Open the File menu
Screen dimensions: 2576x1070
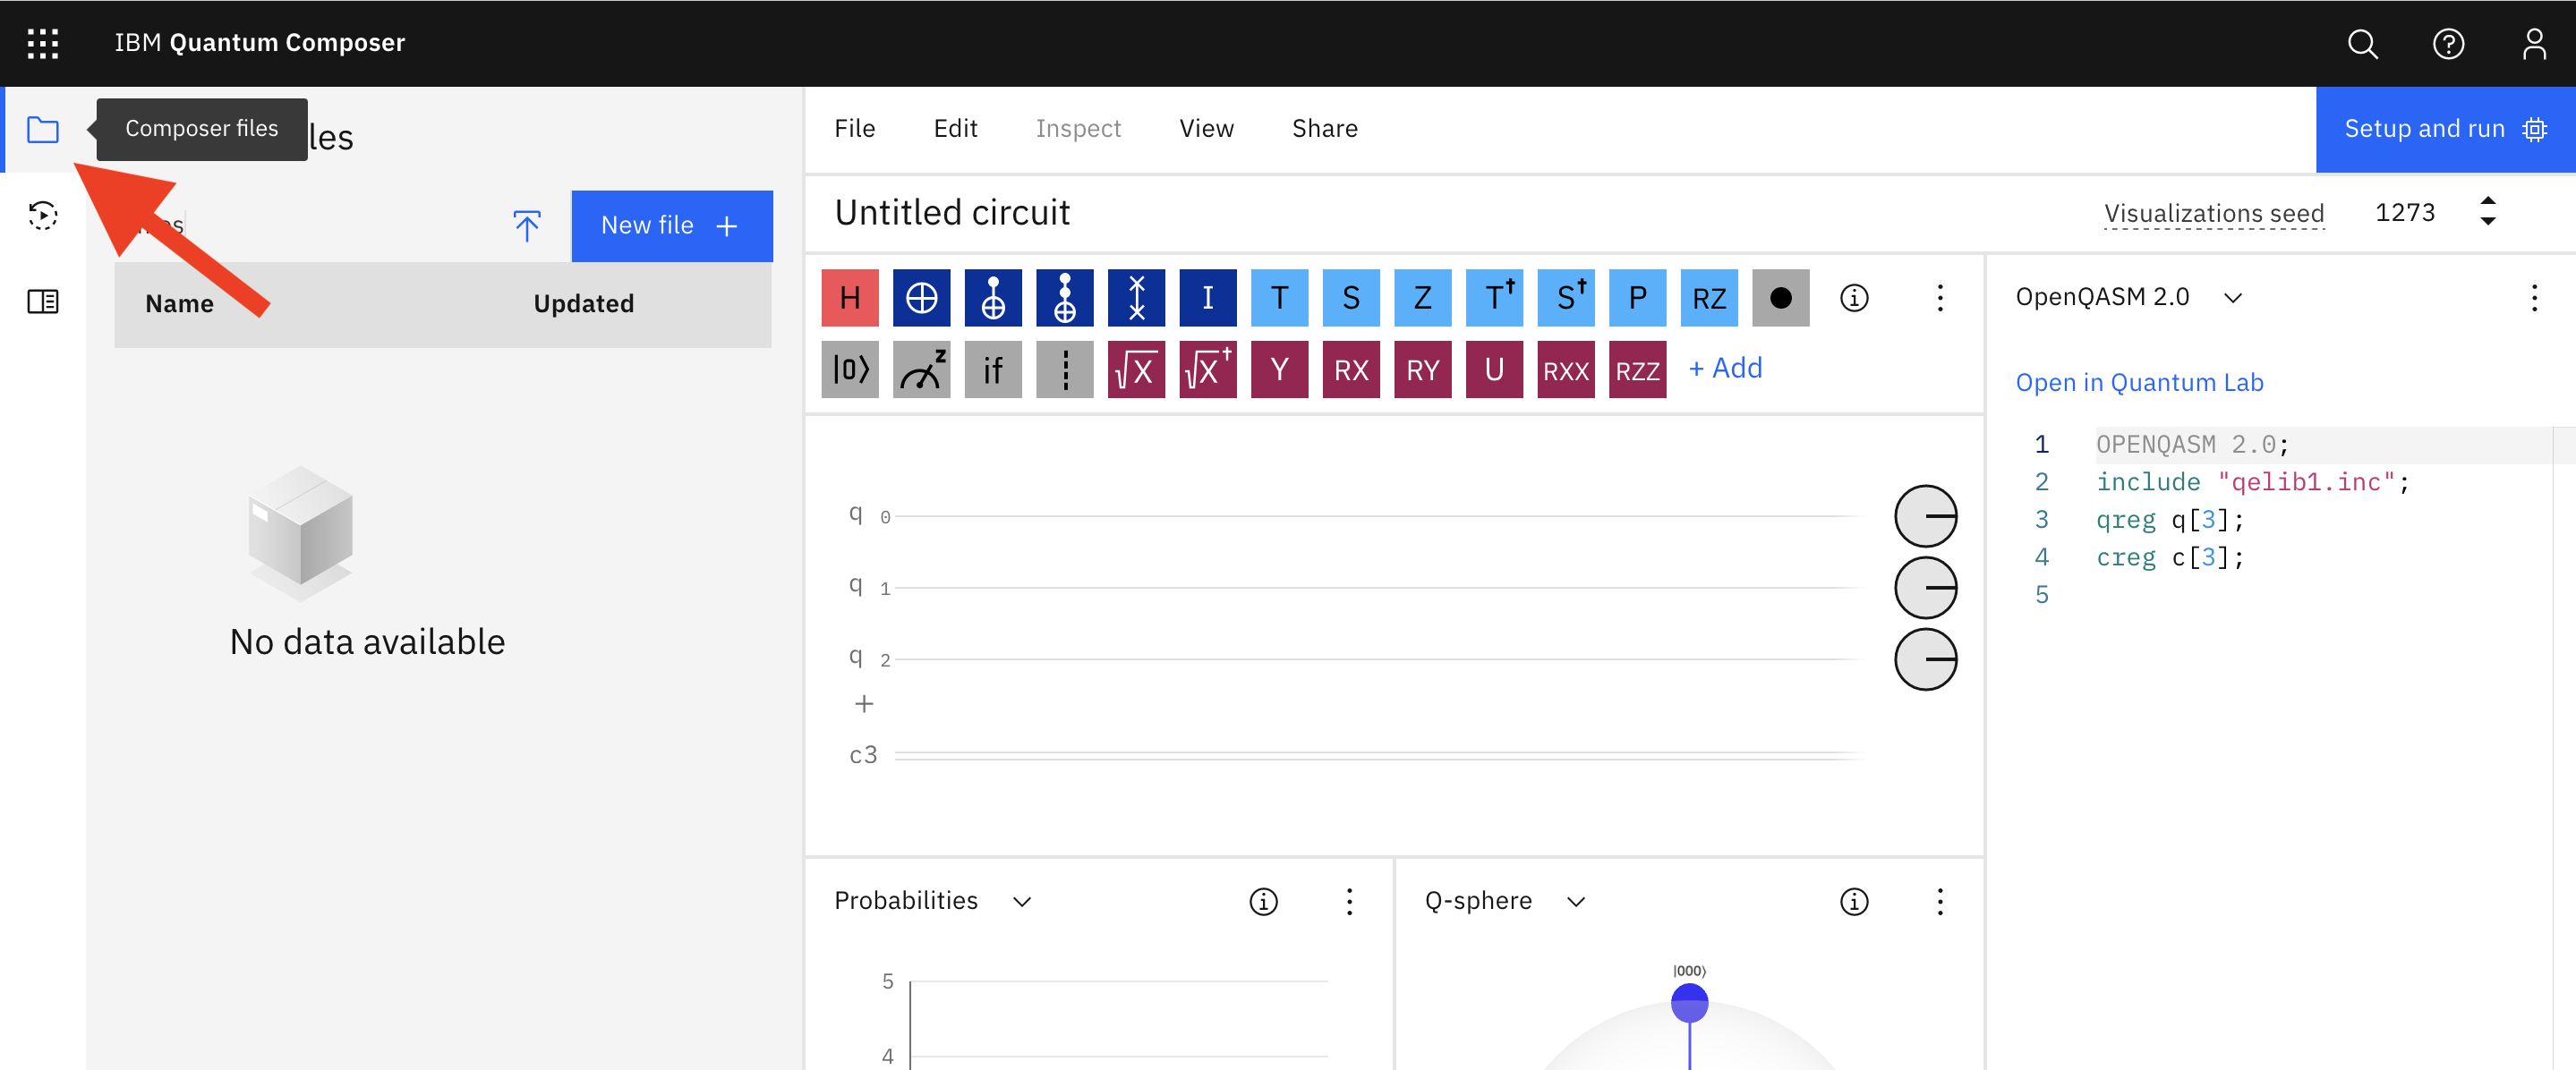[854, 128]
